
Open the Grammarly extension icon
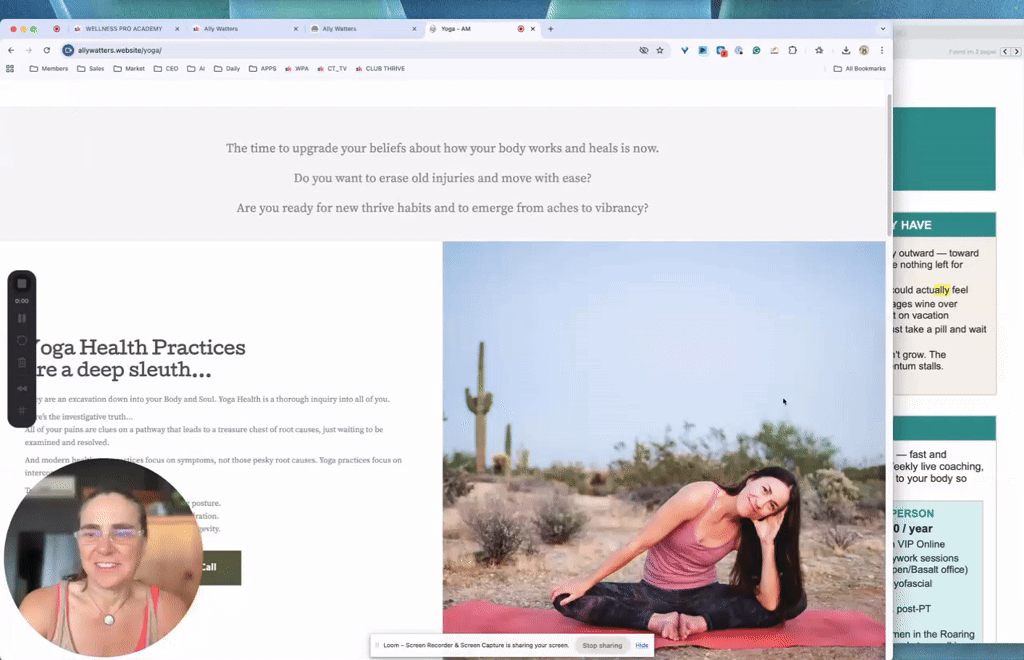pyautogui.click(x=757, y=50)
